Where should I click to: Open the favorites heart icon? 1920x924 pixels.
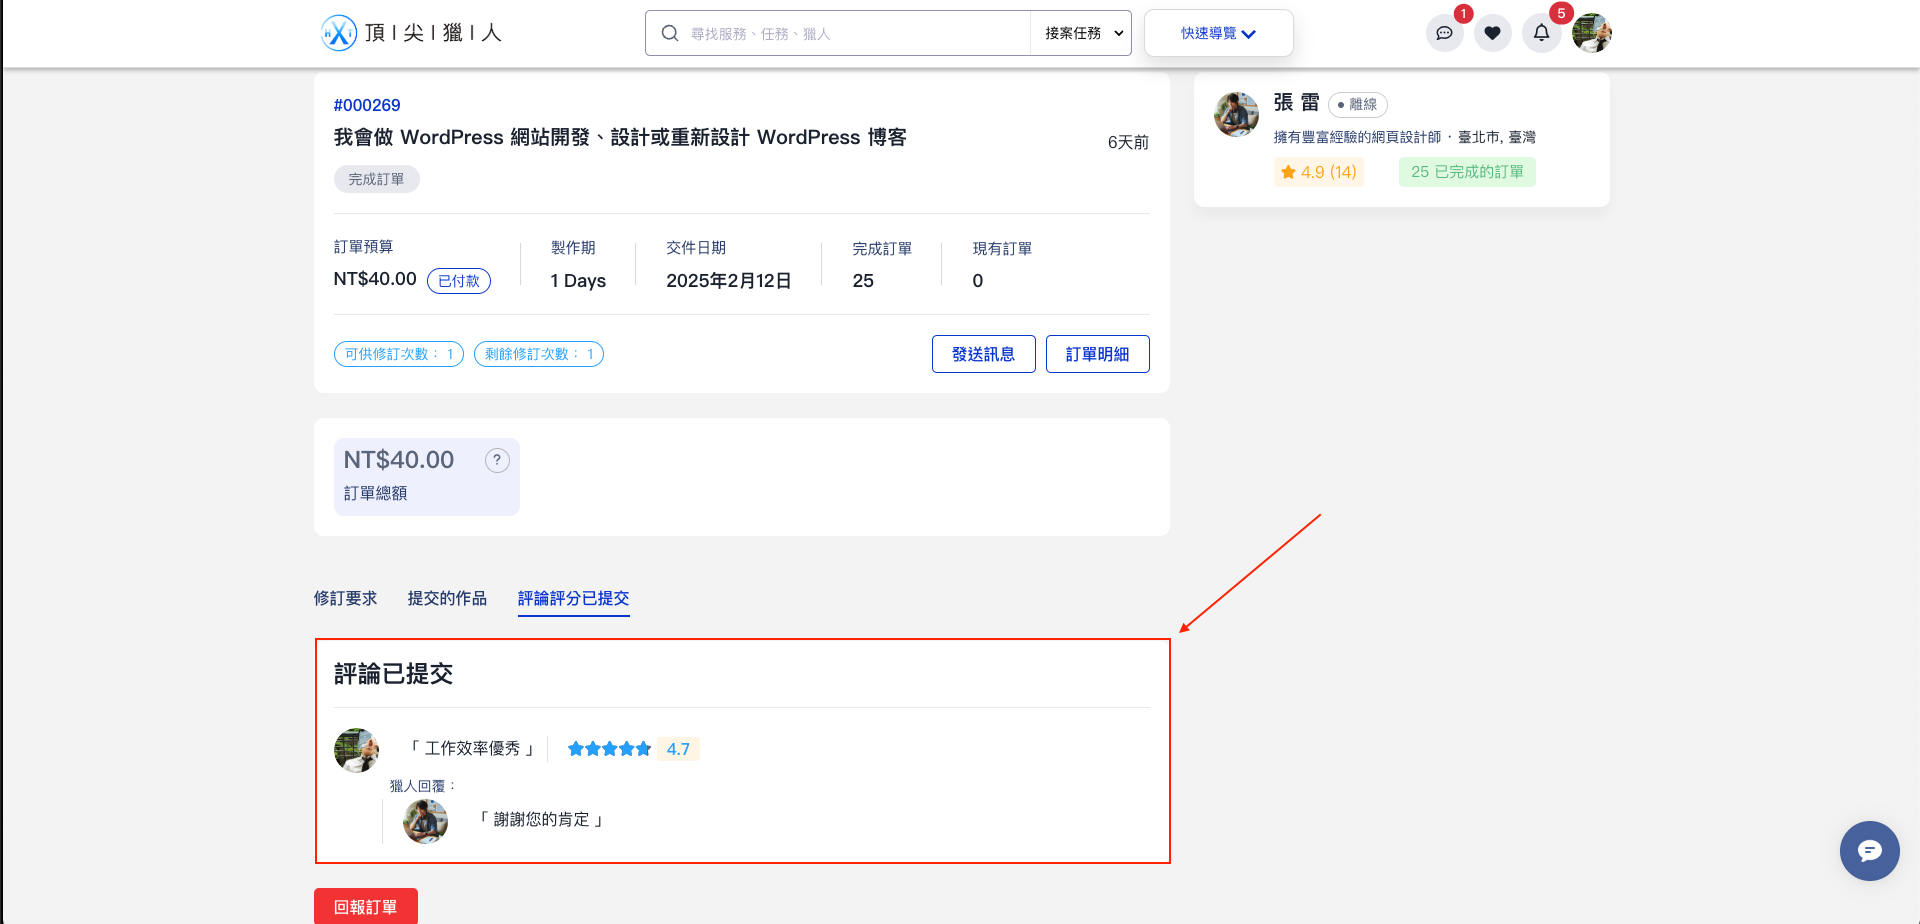(1492, 33)
